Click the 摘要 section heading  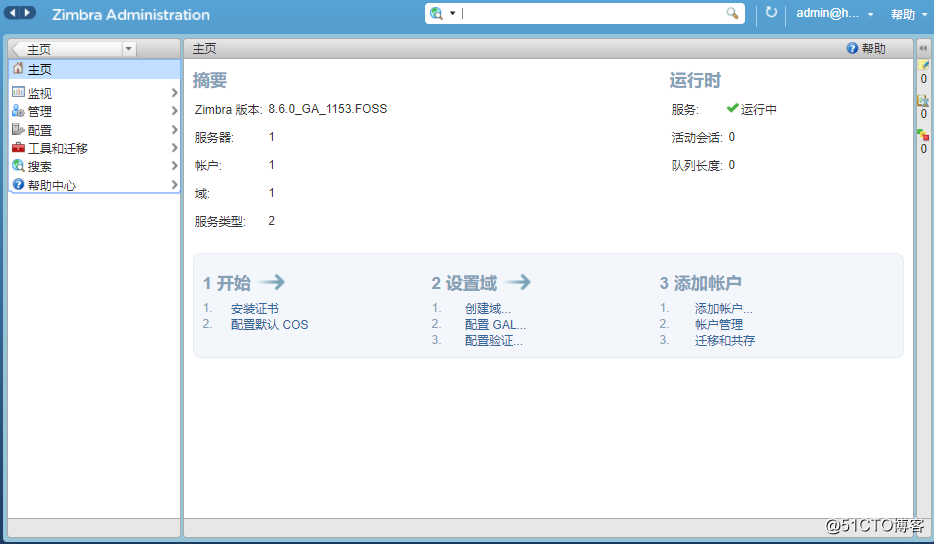tap(210, 80)
